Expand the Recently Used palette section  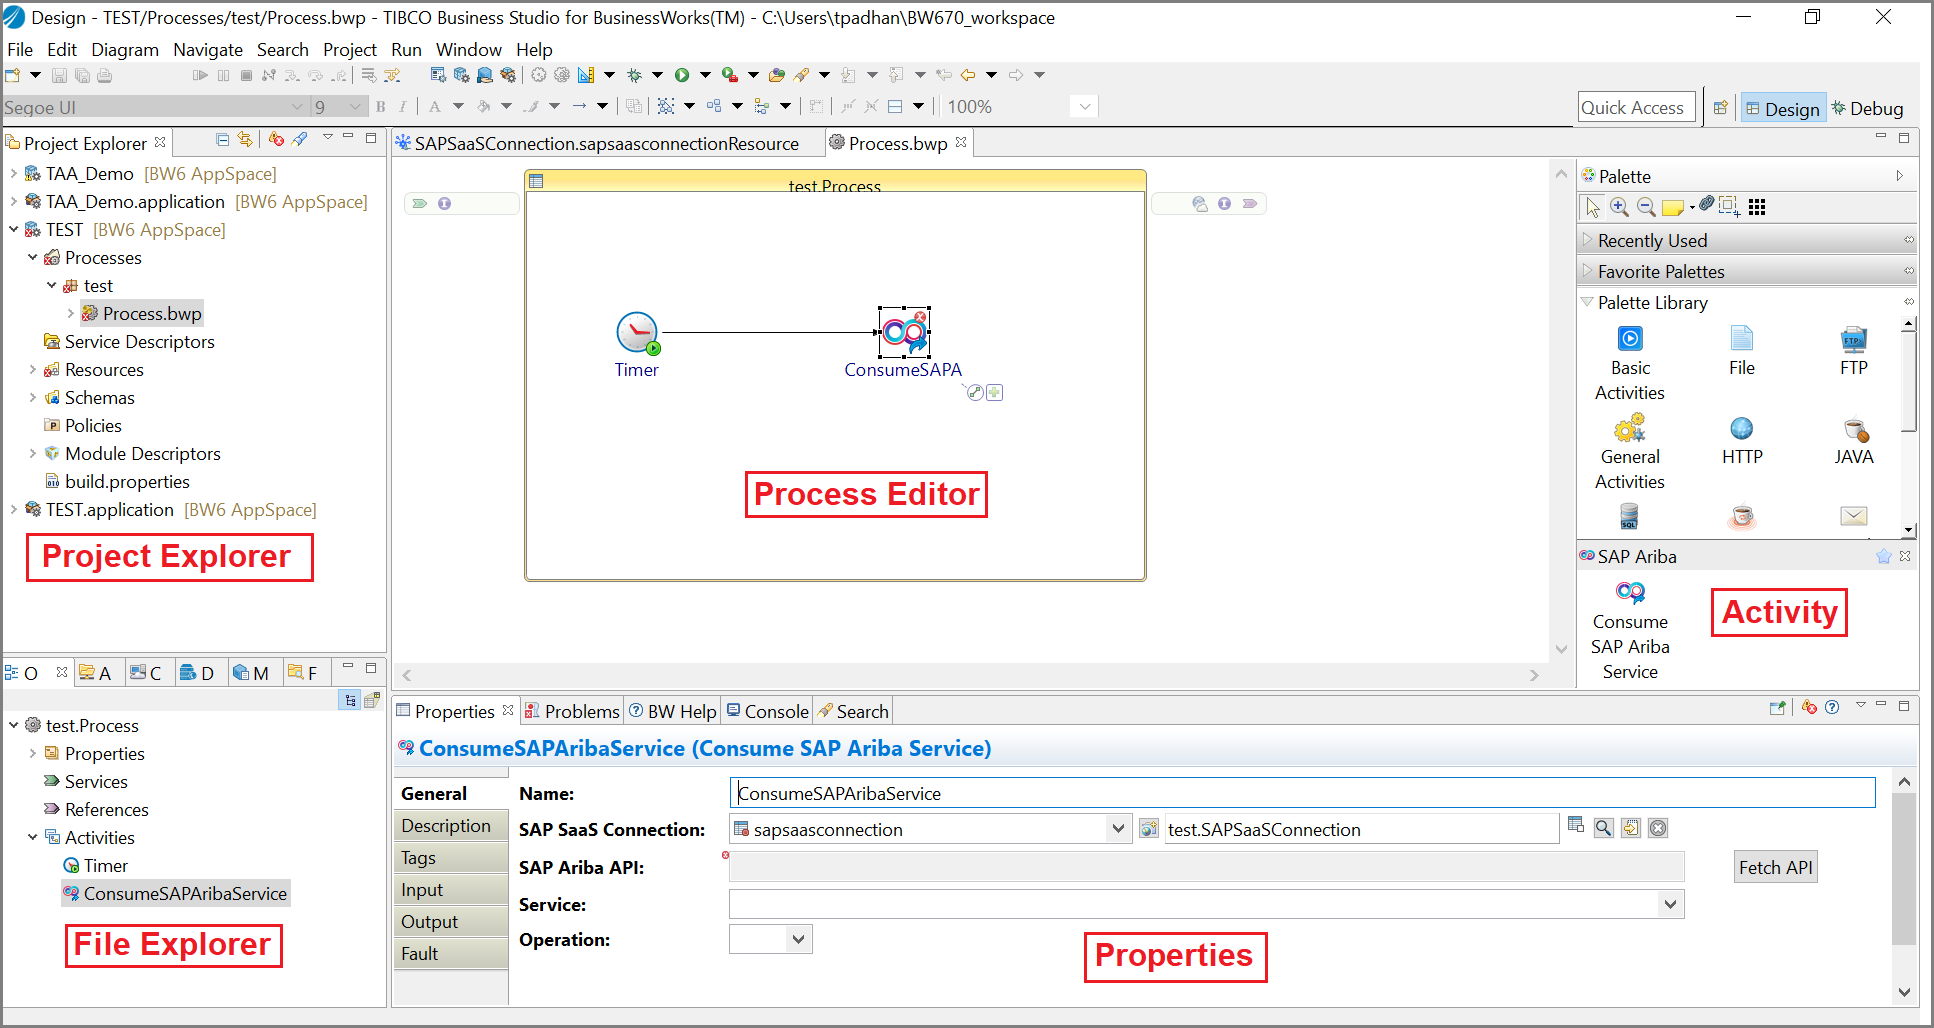point(1587,240)
